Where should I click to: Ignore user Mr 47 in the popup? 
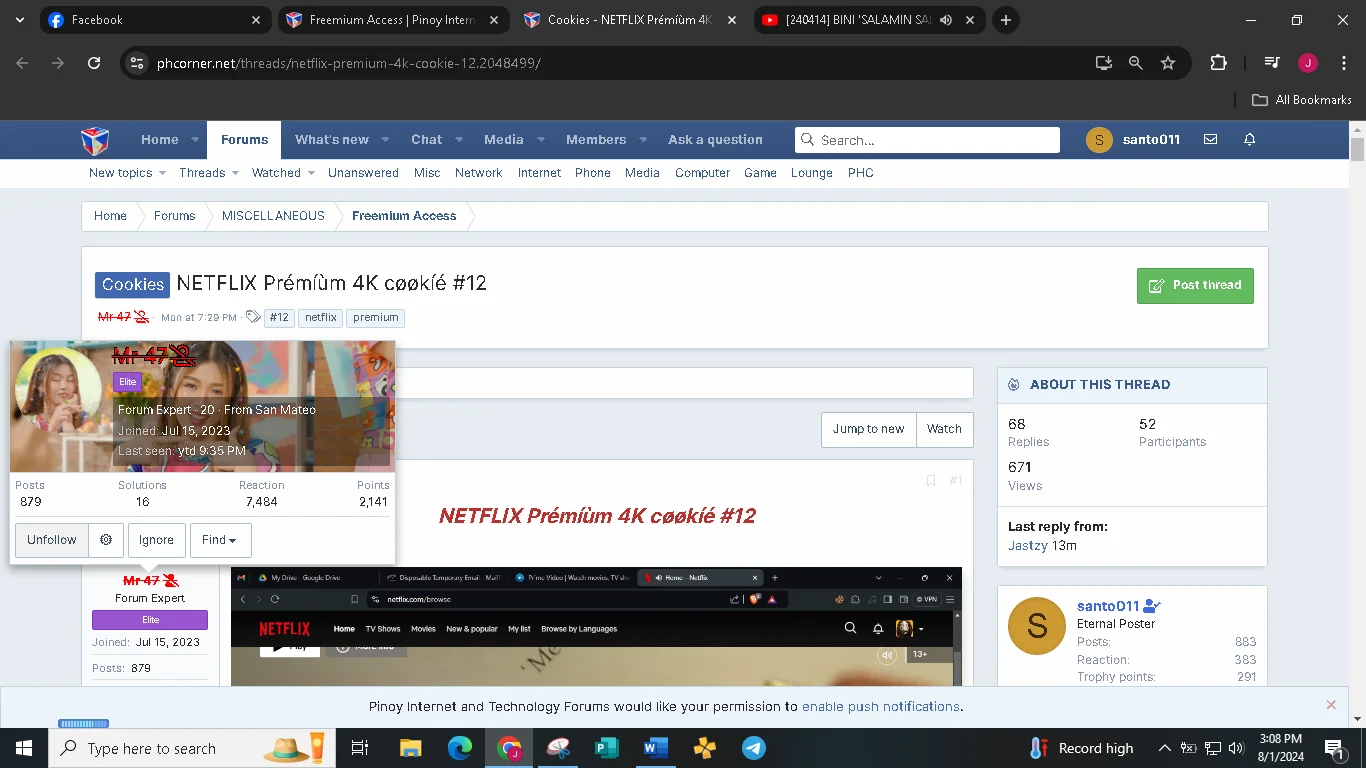coord(156,540)
